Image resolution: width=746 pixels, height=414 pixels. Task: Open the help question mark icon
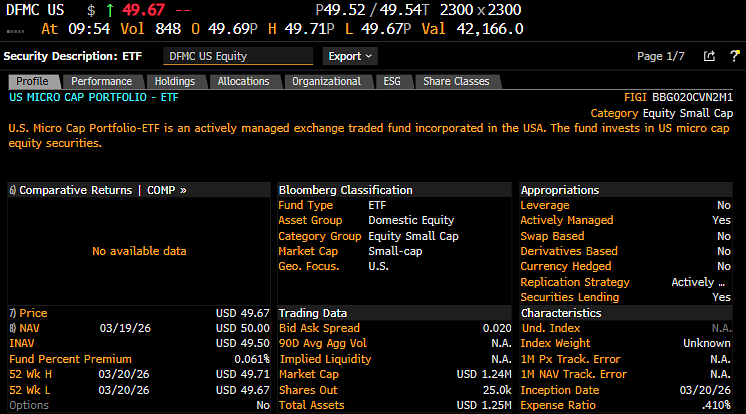tap(733, 56)
